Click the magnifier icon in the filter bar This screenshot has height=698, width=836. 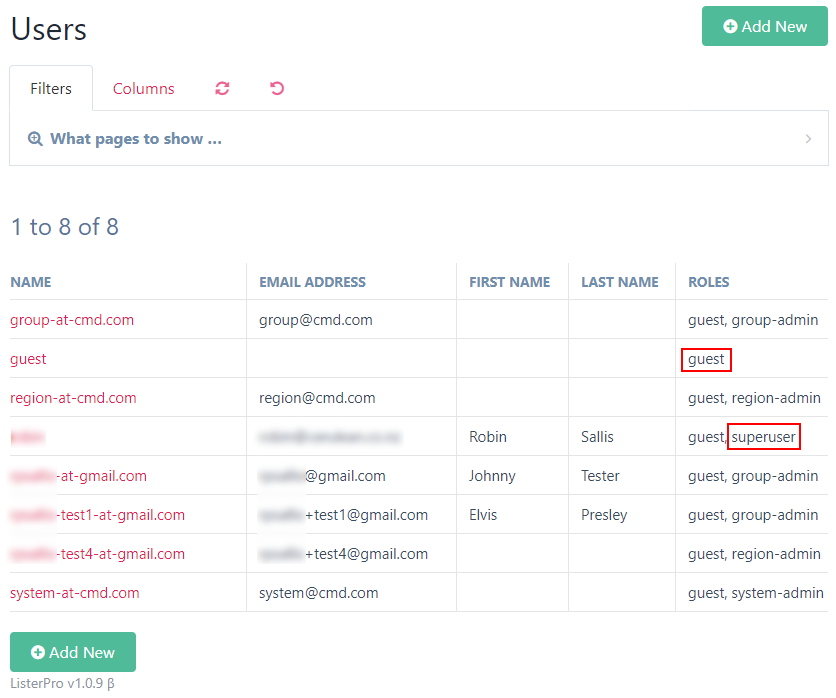pos(35,138)
